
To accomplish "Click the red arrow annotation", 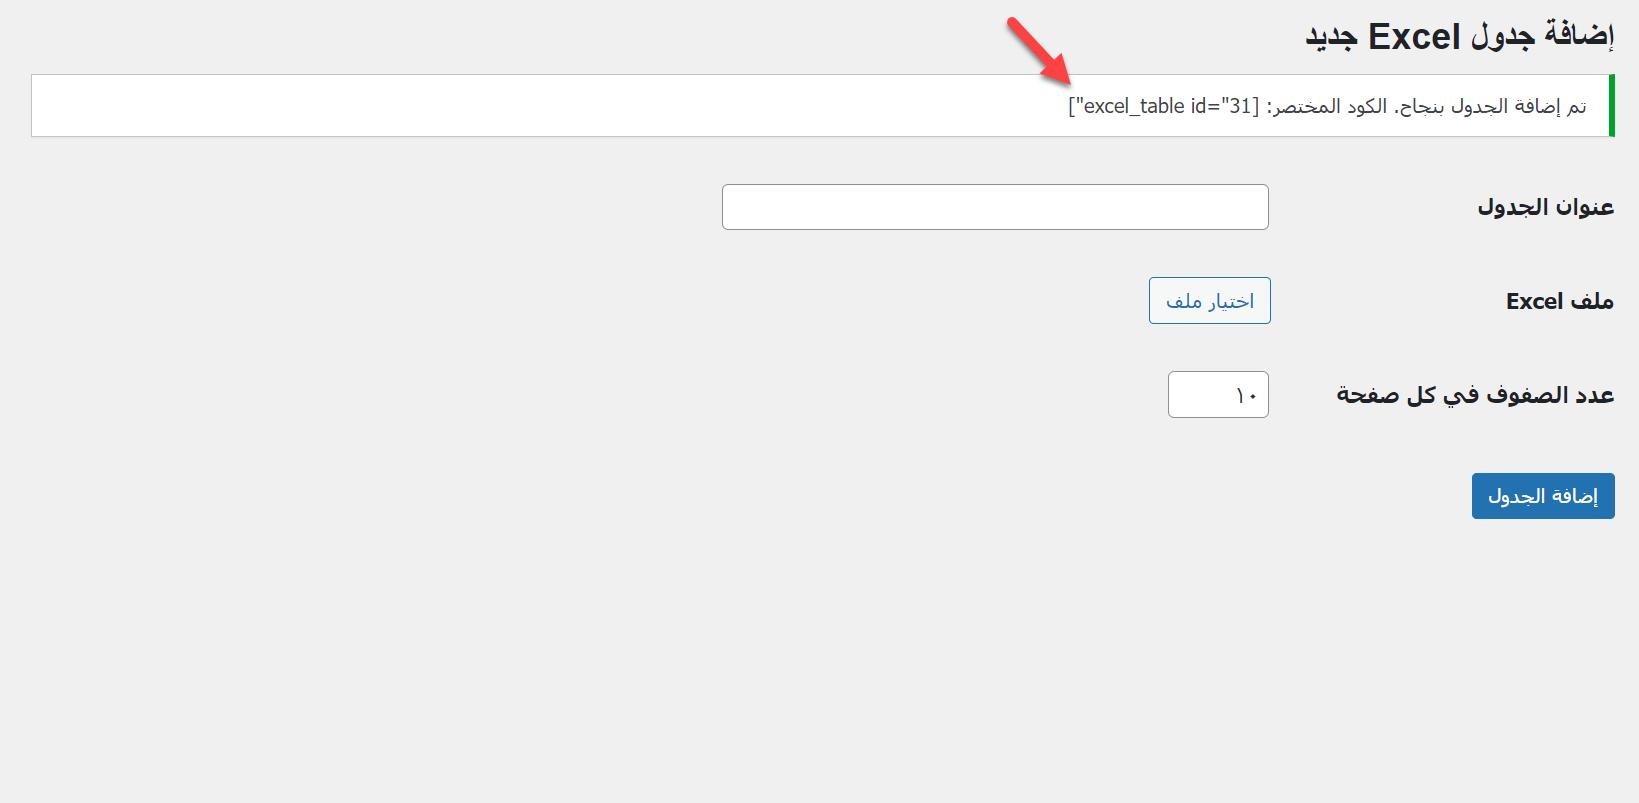I will click(1040, 51).
